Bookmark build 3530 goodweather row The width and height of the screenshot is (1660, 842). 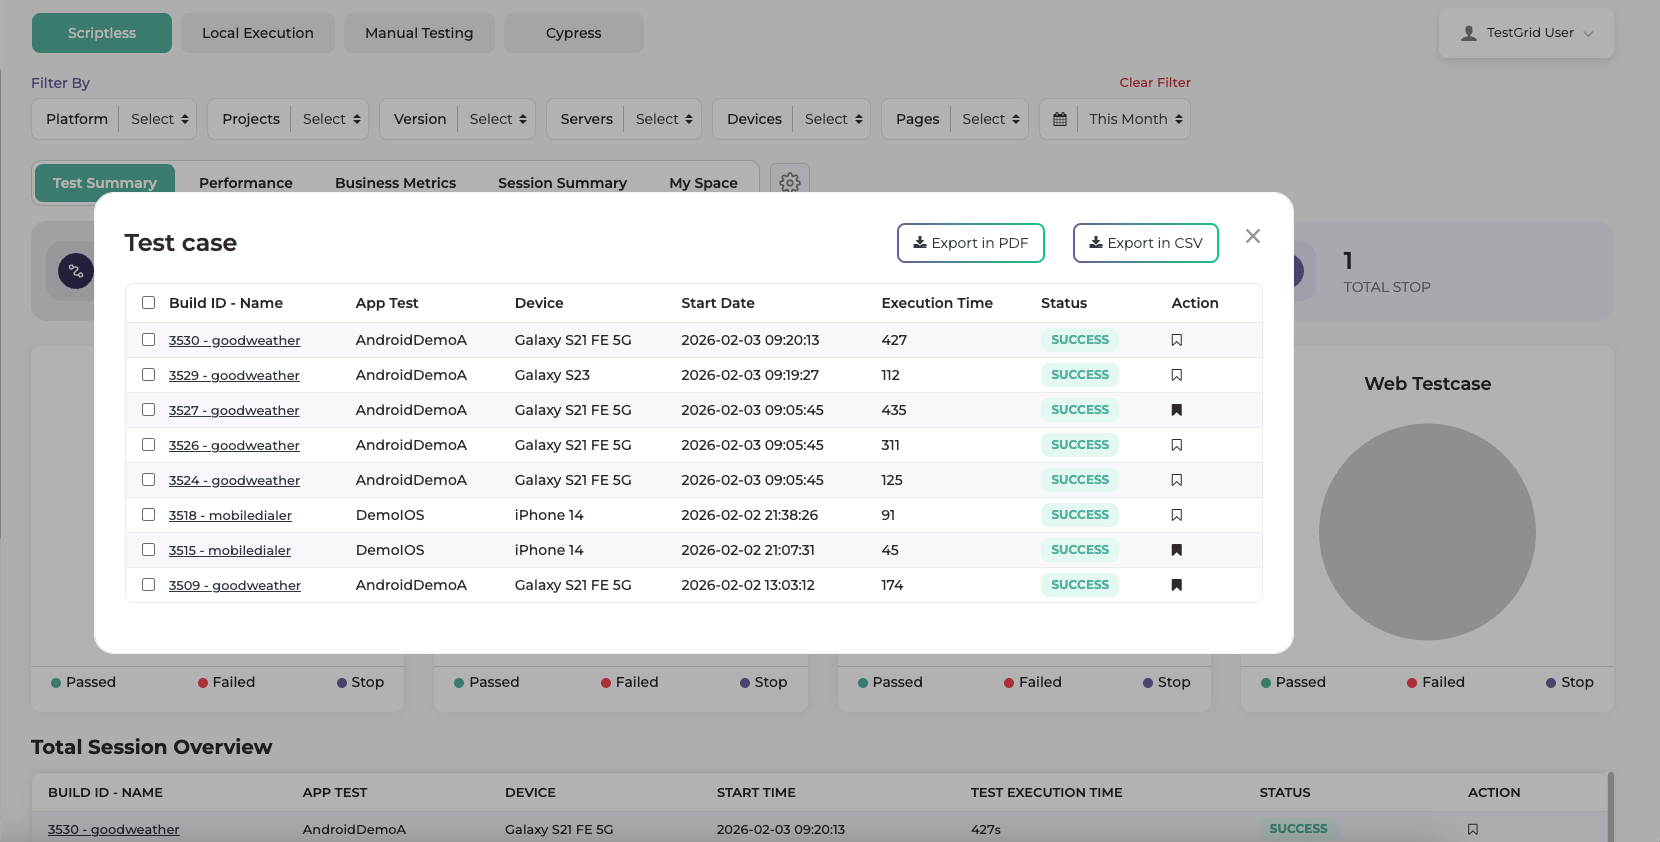1176,340
